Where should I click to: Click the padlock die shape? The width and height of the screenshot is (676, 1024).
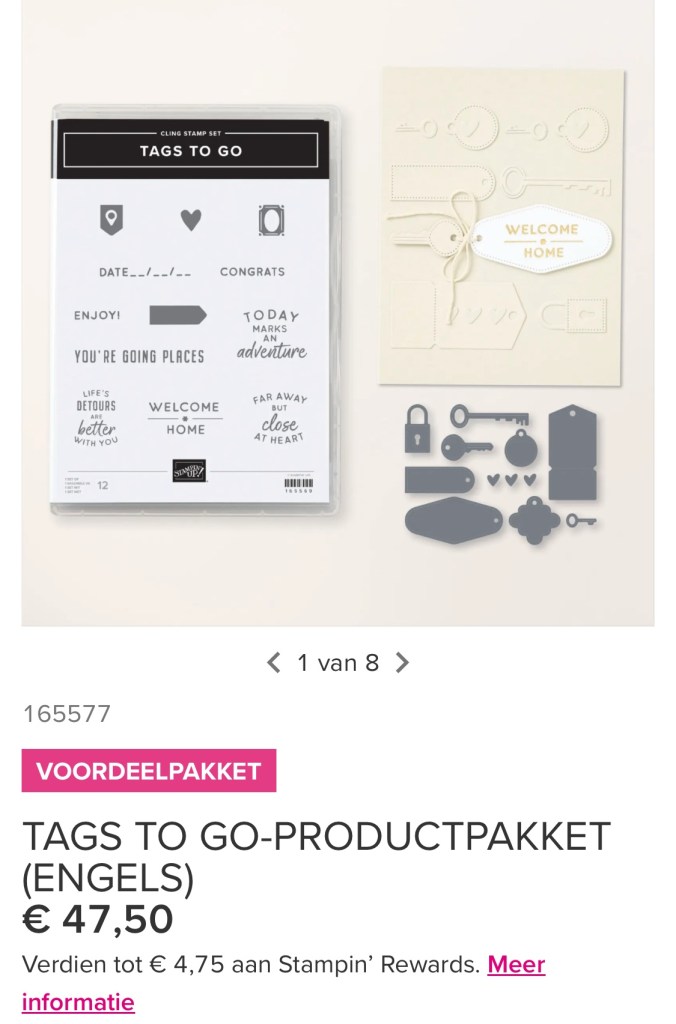coord(418,427)
